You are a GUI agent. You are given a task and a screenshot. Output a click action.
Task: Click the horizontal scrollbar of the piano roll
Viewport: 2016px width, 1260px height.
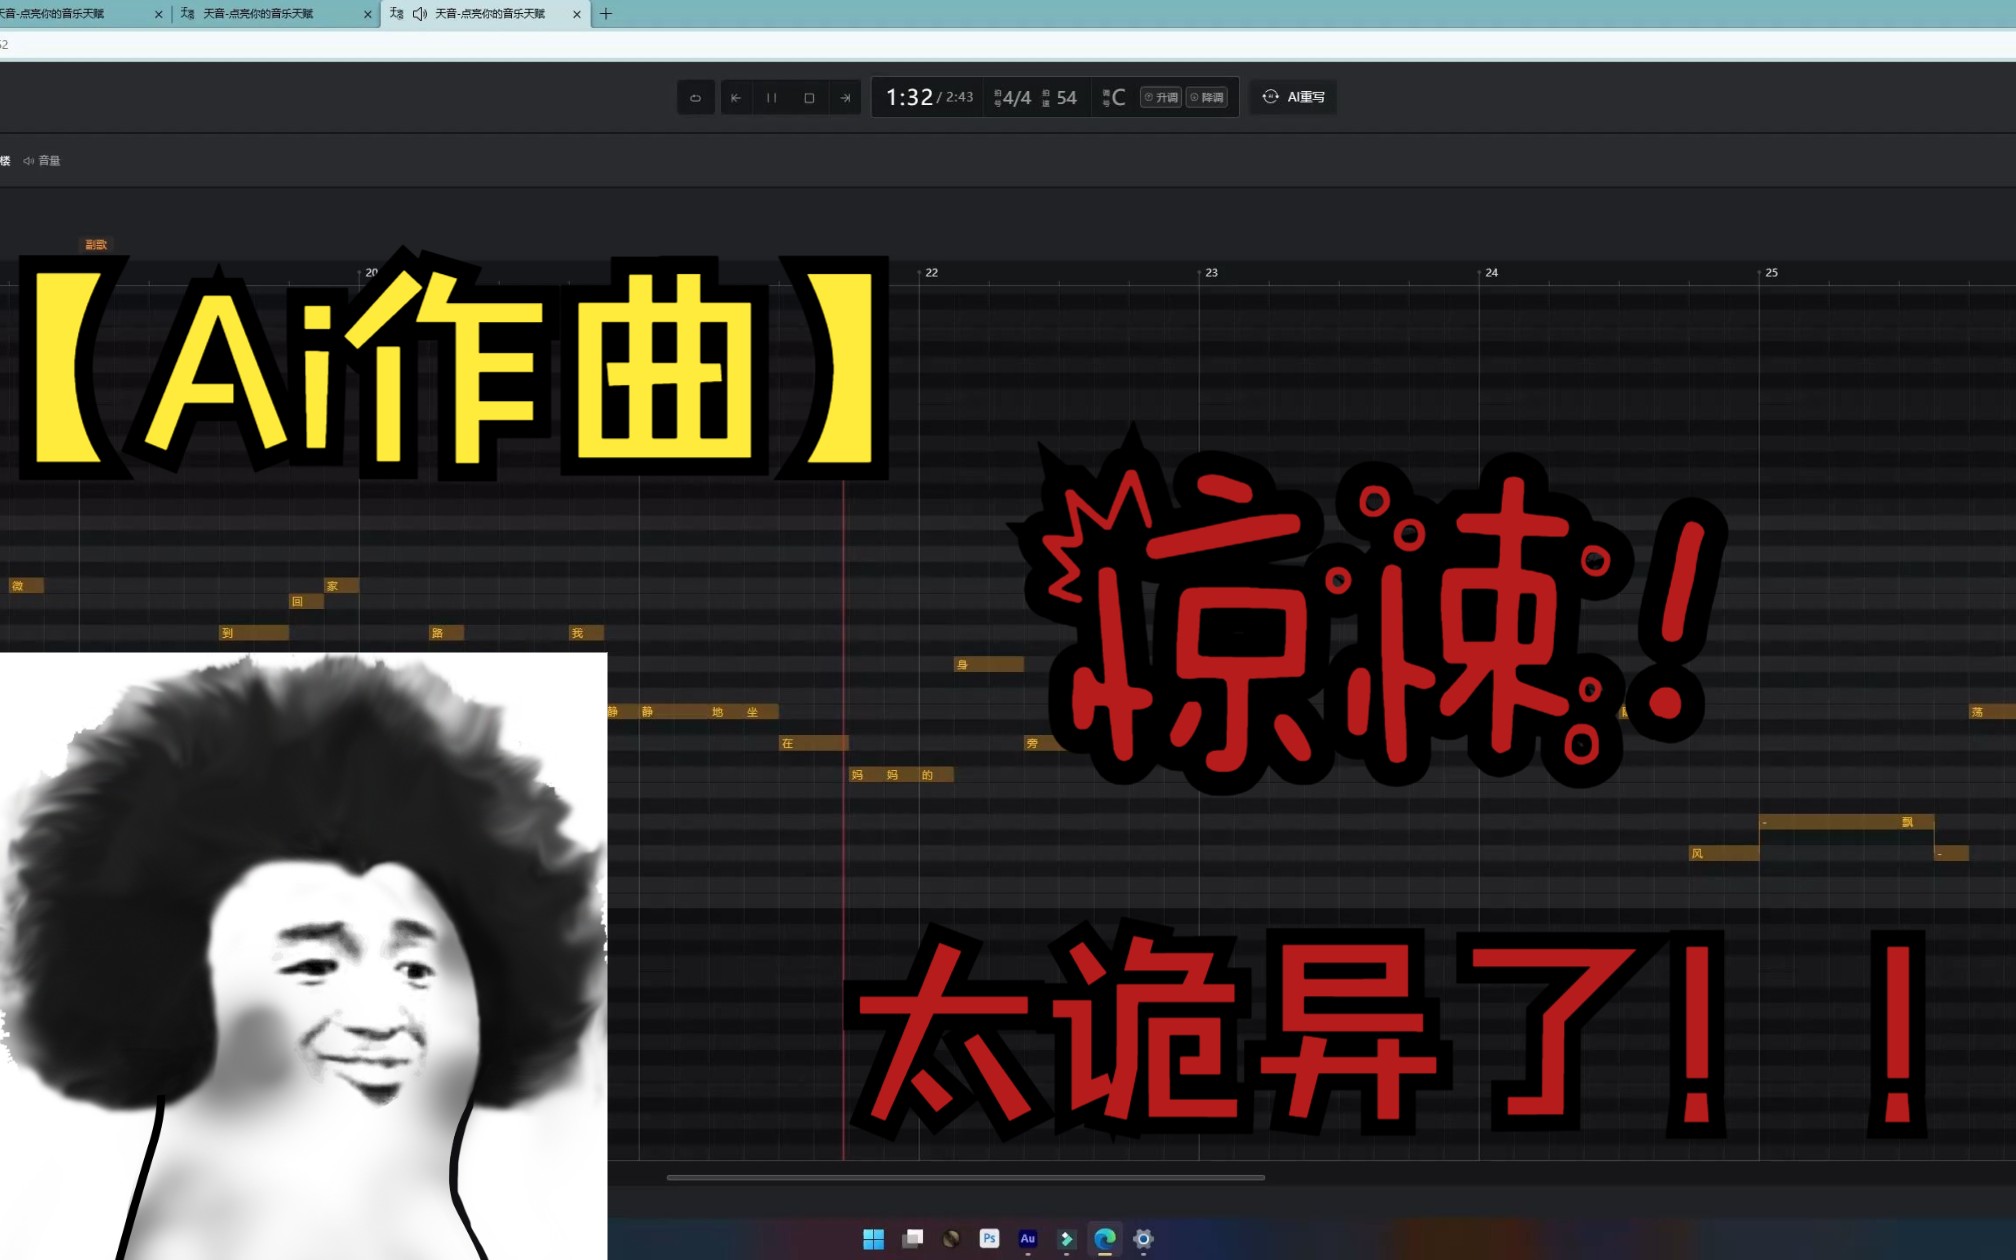click(965, 1178)
